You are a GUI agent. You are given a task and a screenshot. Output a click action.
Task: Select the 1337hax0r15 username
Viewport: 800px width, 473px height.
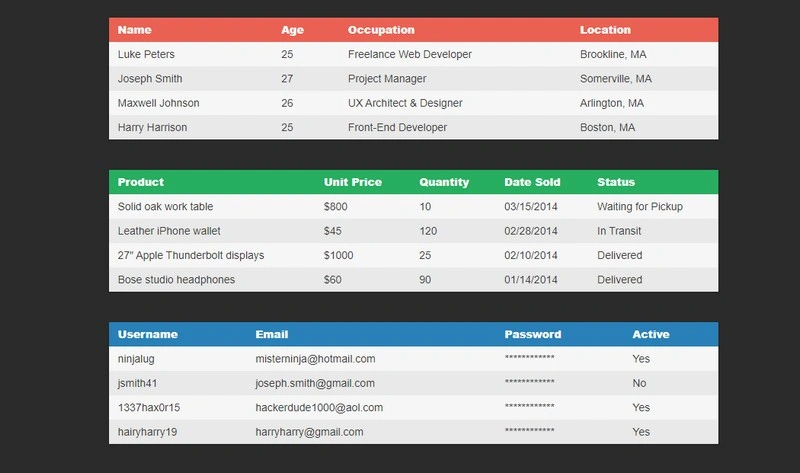(x=148, y=408)
